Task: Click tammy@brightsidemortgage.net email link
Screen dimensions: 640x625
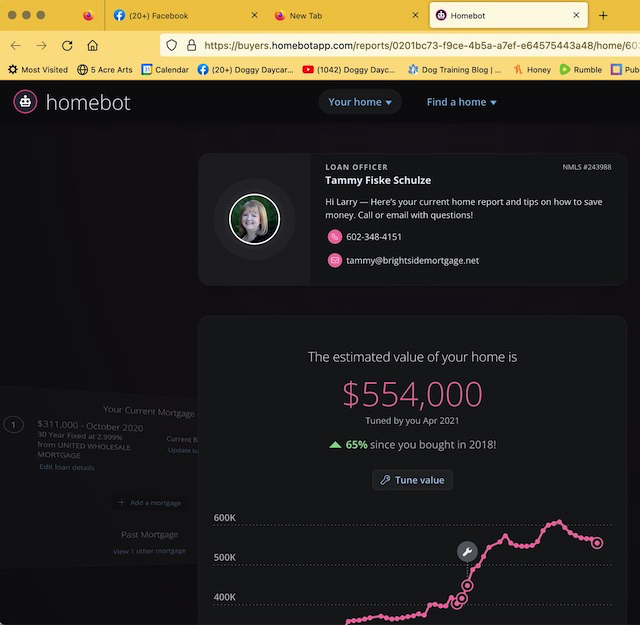Action: point(413,260)
